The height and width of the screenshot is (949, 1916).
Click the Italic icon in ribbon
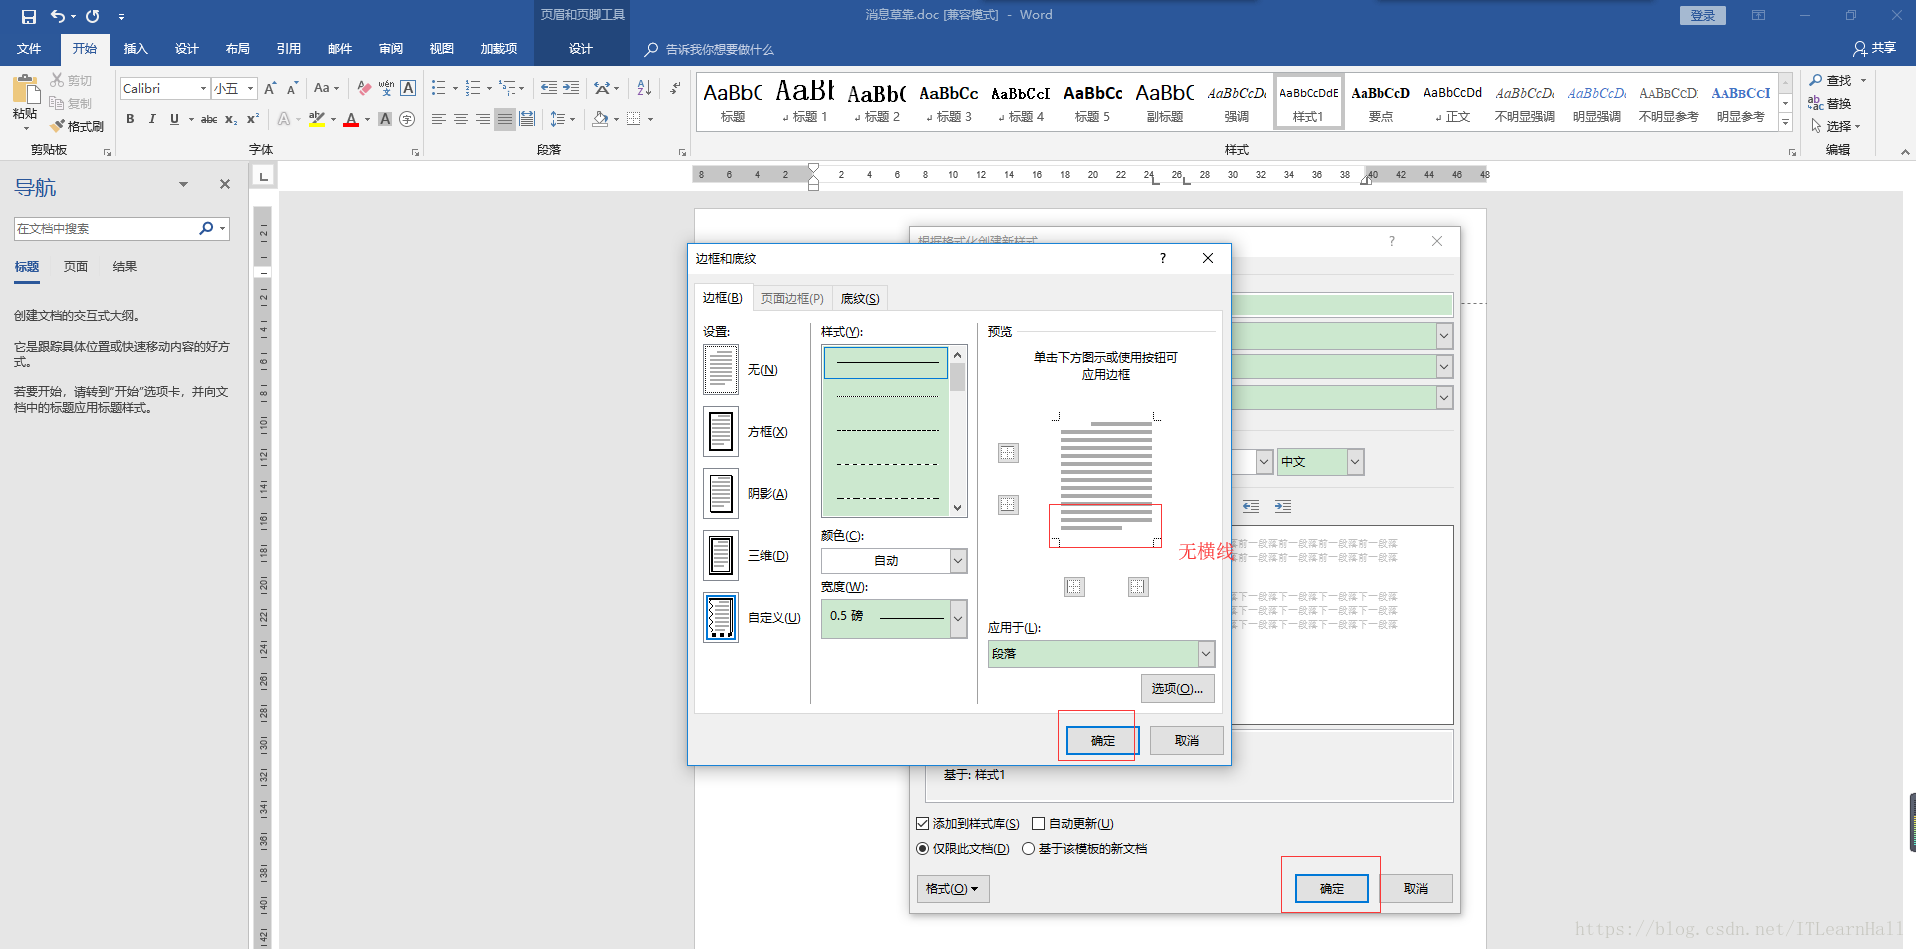[x=152, y=119]
